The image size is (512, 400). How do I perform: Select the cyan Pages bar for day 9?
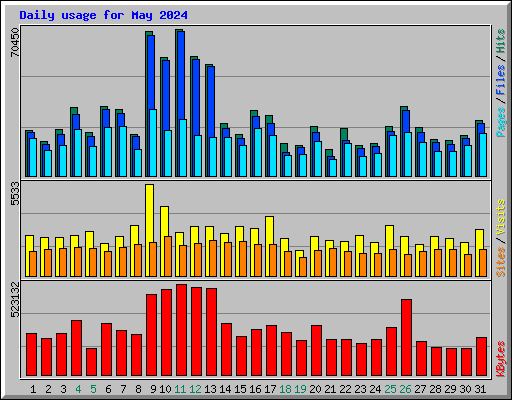coord(153,143)
